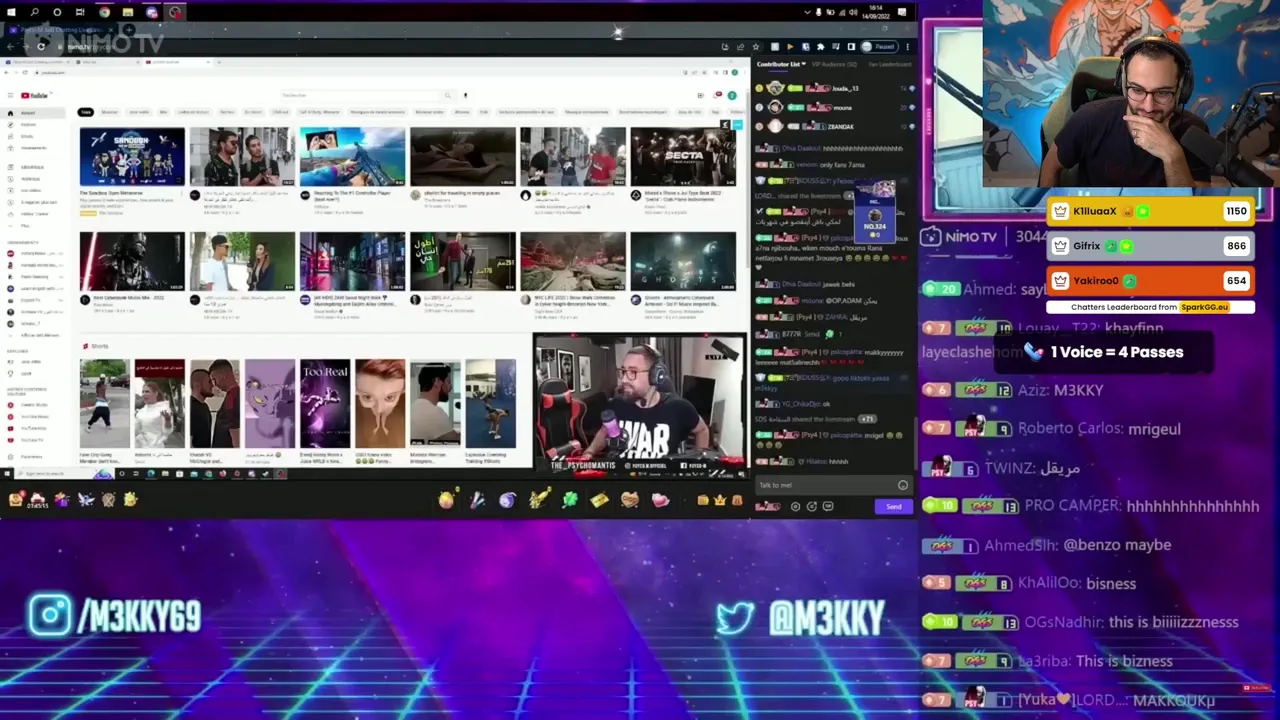
Task: Click the Windows Start button in taskbar
Action: click(x=11, y=13)
